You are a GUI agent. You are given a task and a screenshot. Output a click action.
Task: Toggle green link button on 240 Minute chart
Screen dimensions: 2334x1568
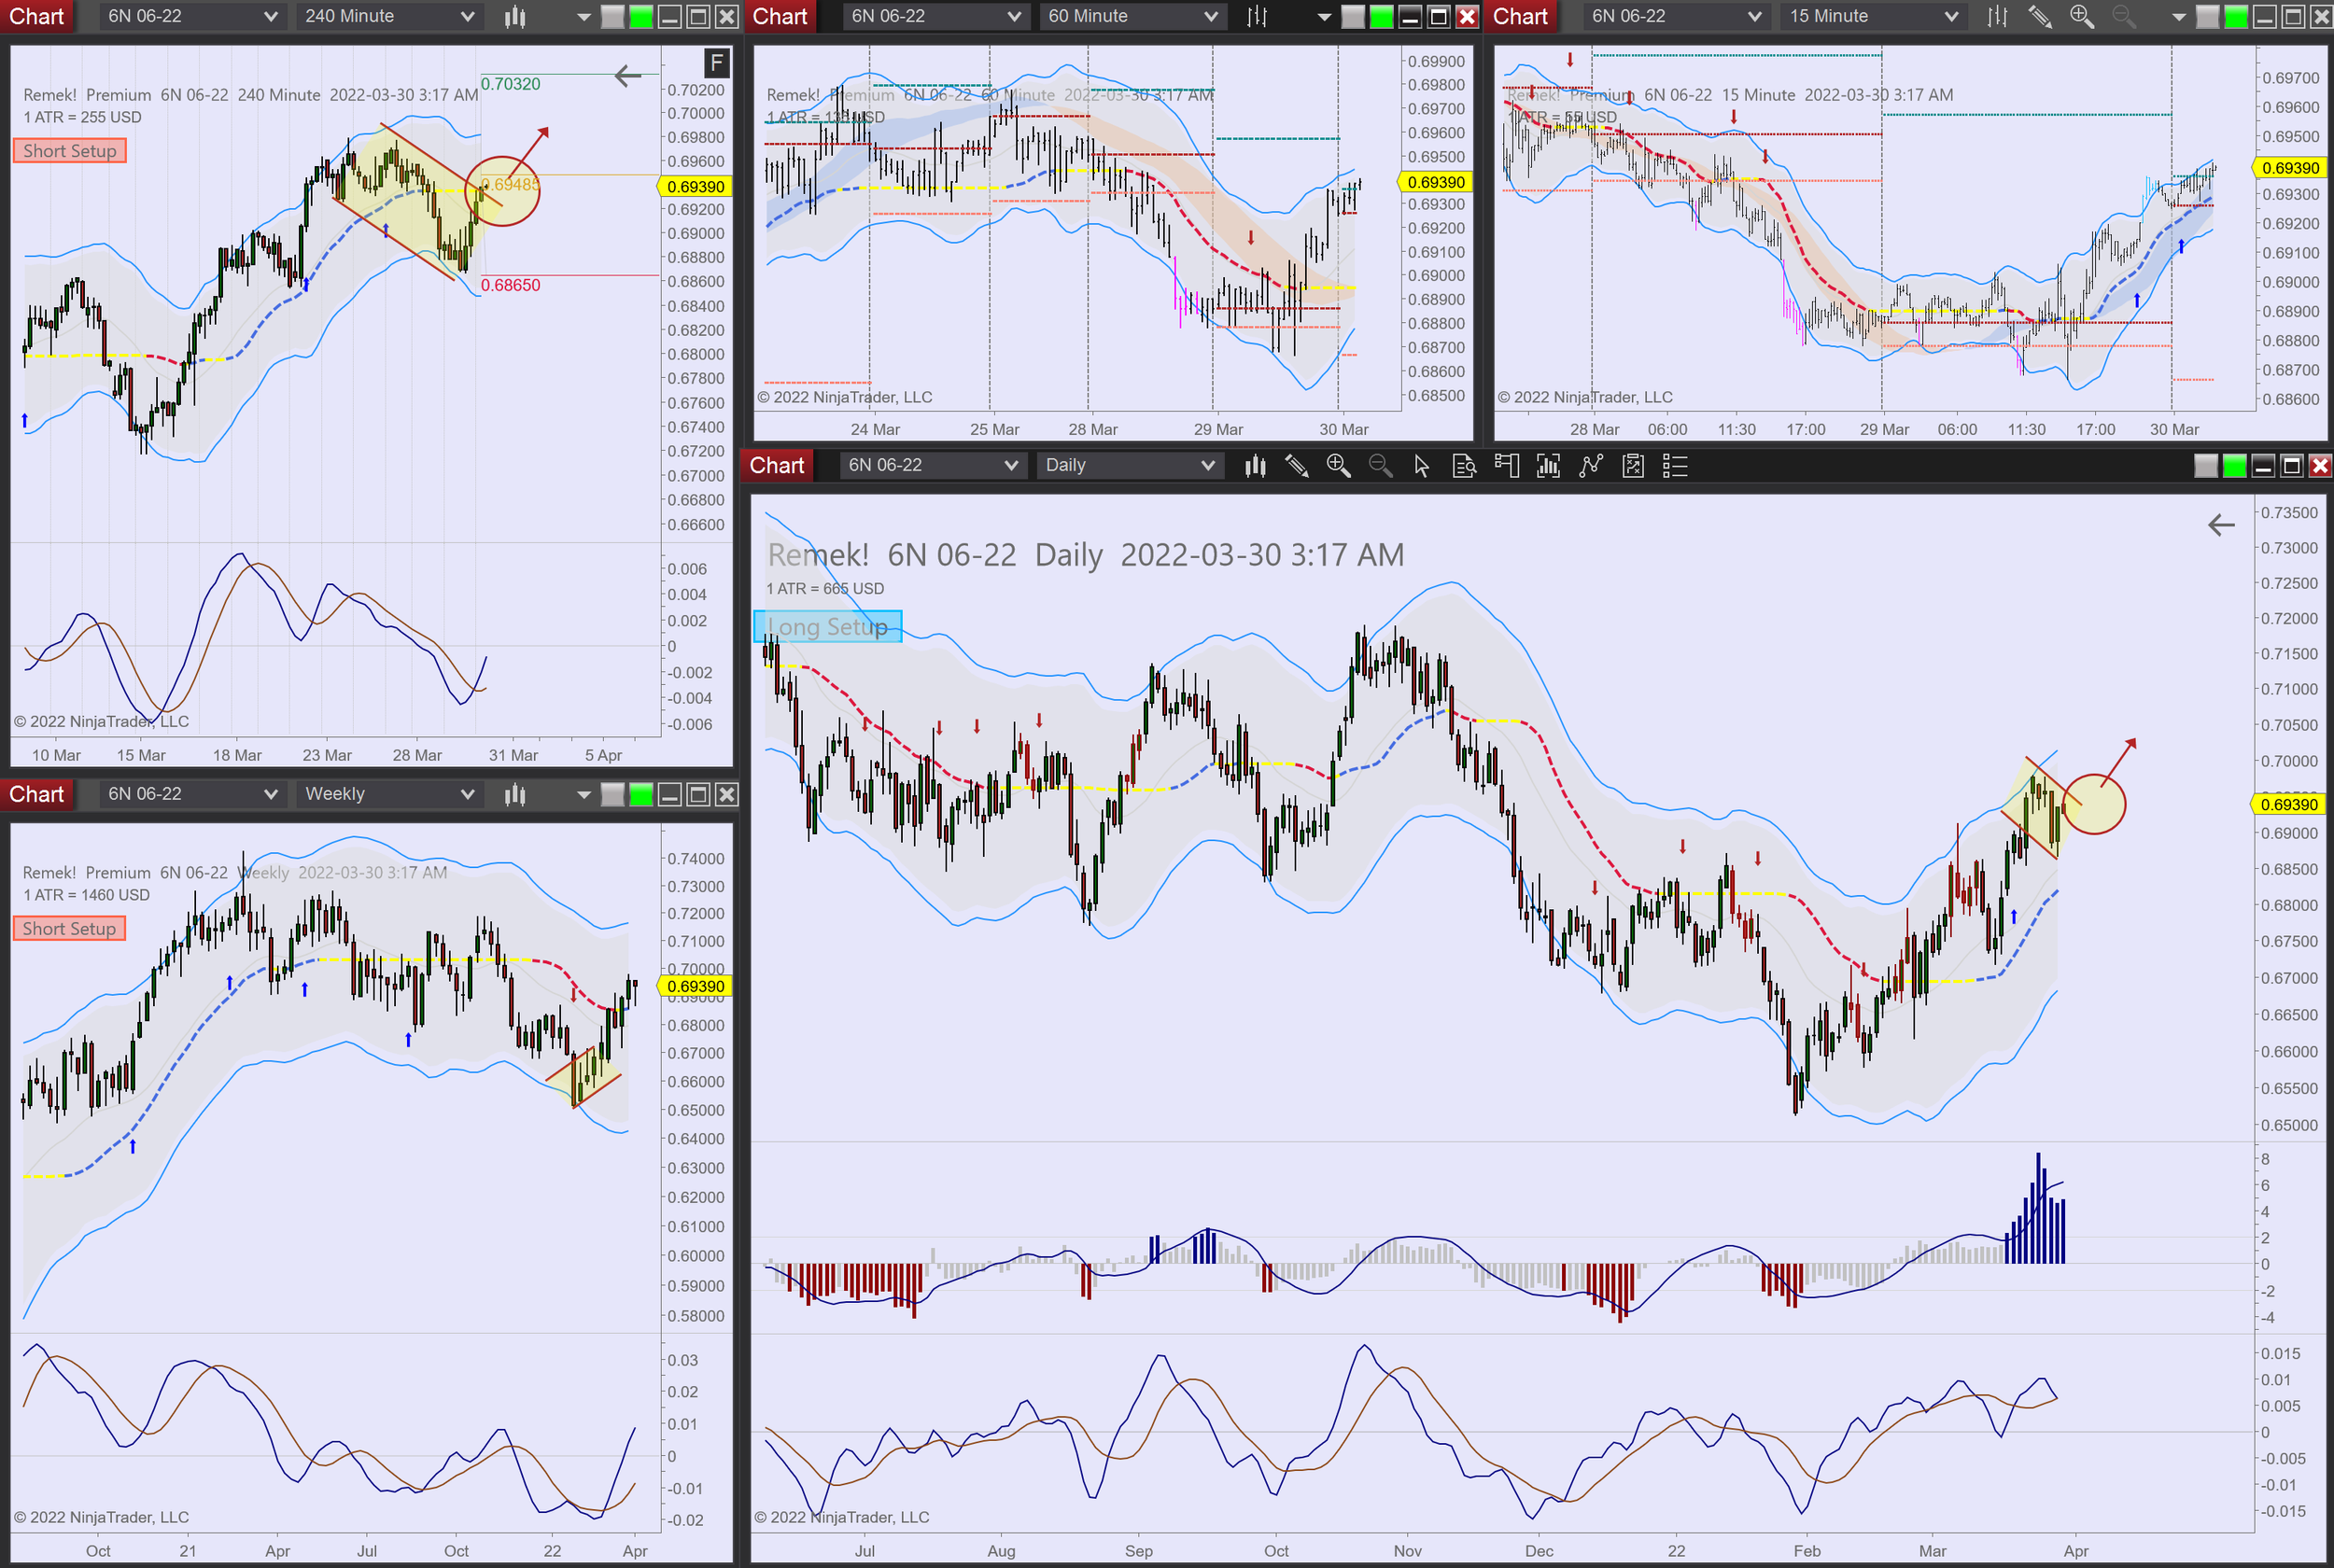click(641, 16)
